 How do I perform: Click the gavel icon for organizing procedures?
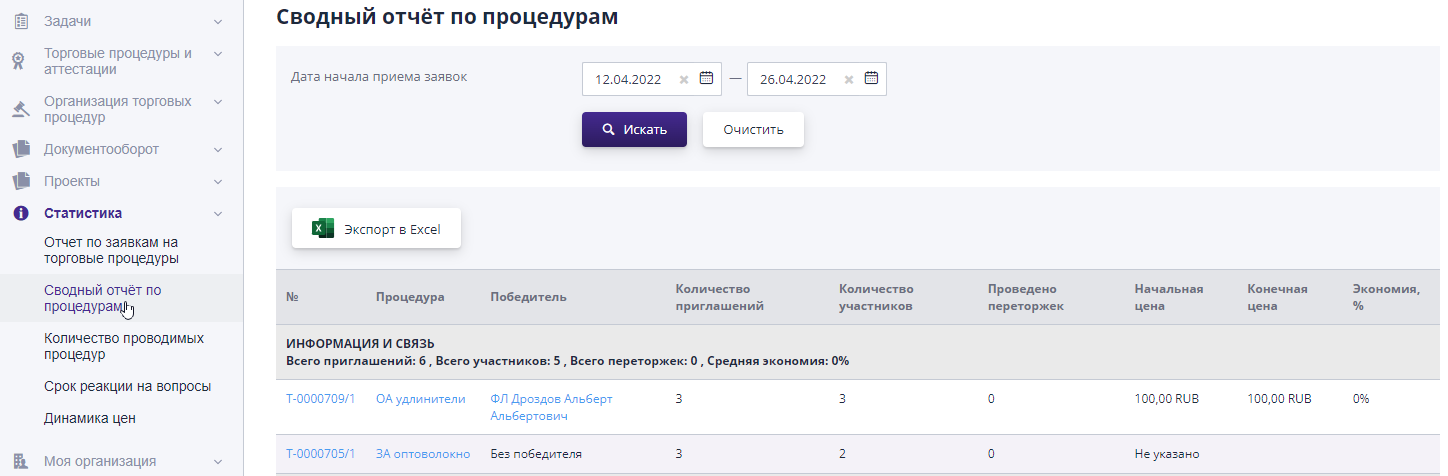click(20, 109)
